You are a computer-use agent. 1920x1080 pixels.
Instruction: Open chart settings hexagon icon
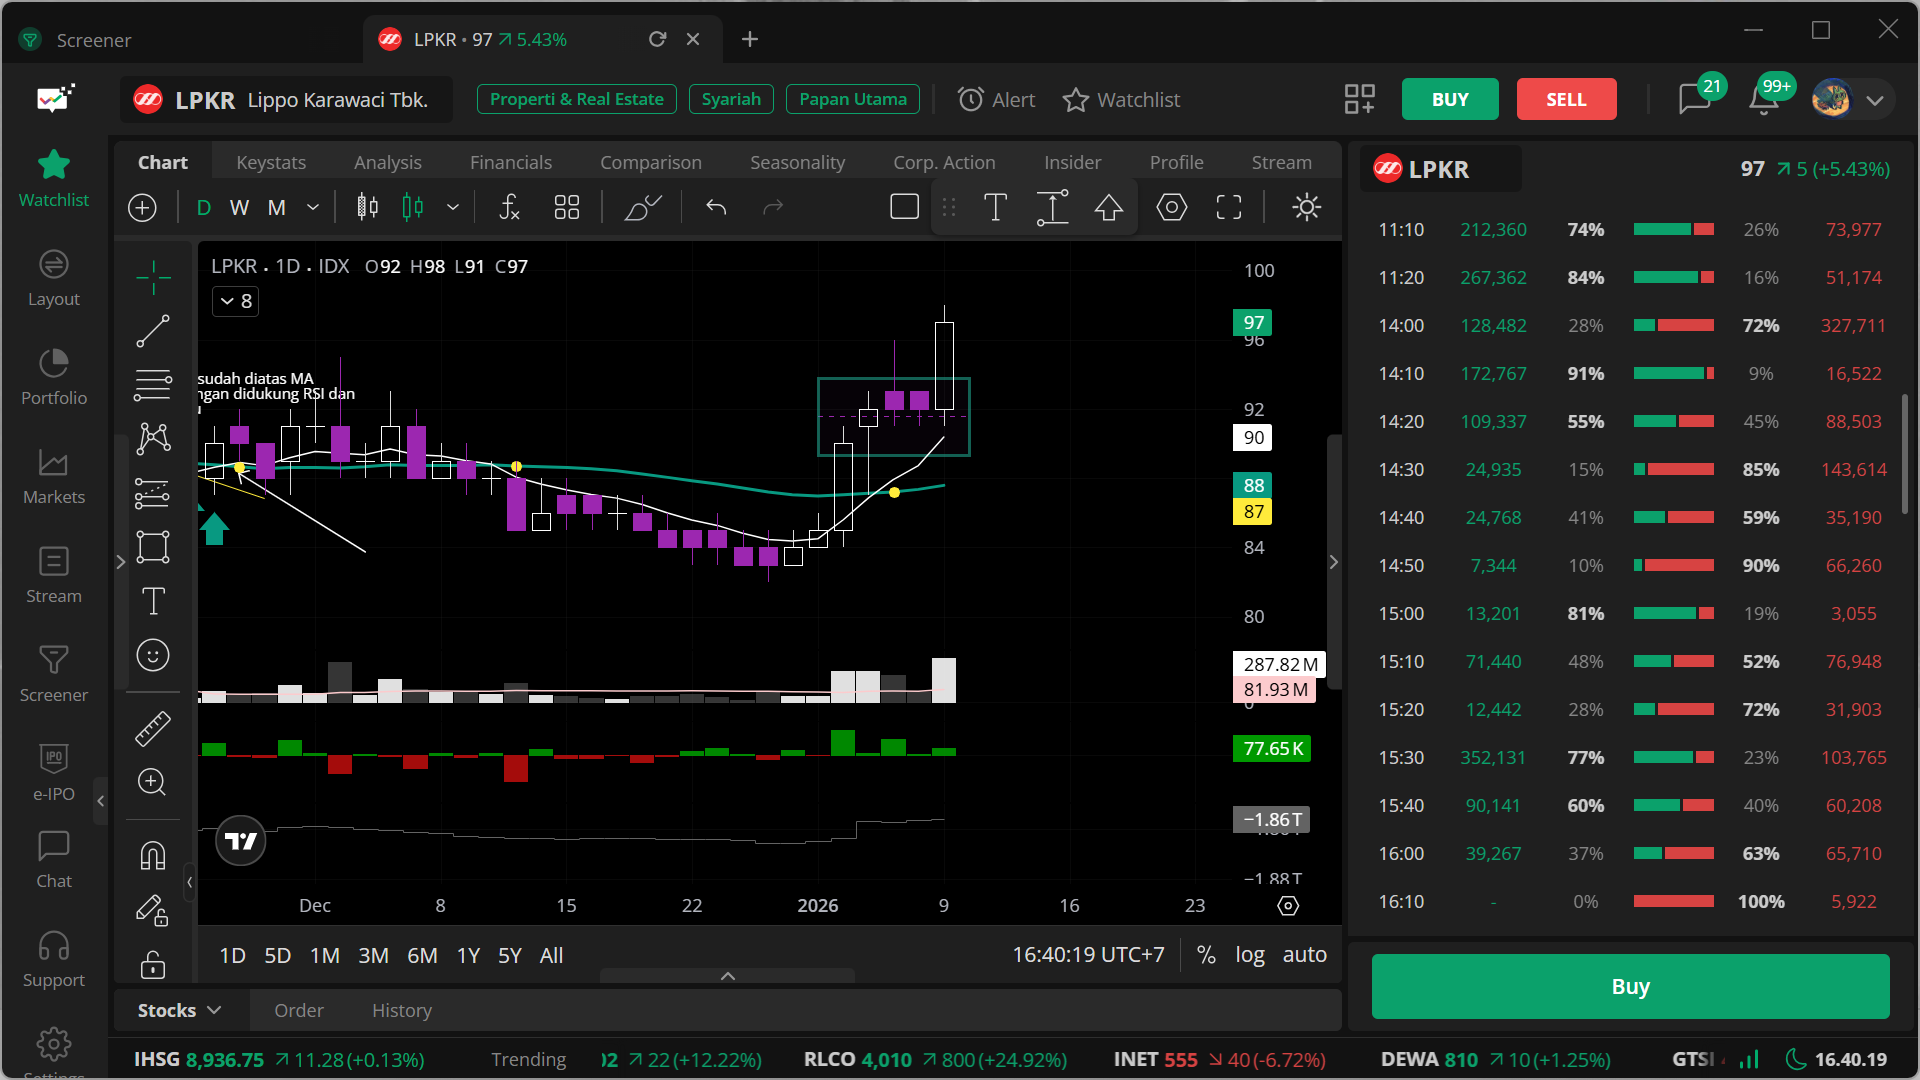tap(1172, 207)
